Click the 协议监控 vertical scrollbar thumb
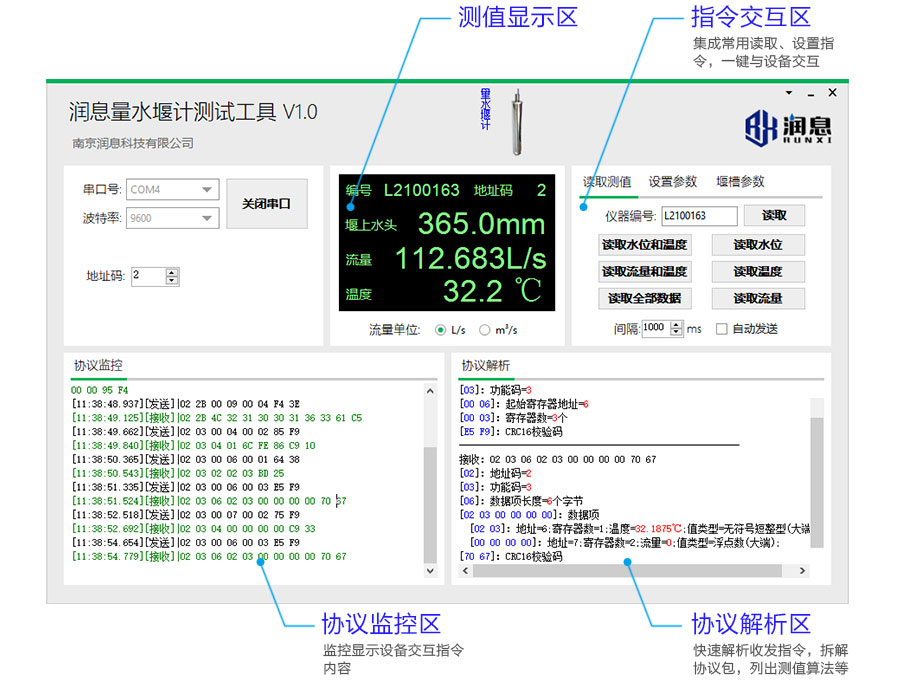This screenshot has height=682, width=900. tap(430, 505)
